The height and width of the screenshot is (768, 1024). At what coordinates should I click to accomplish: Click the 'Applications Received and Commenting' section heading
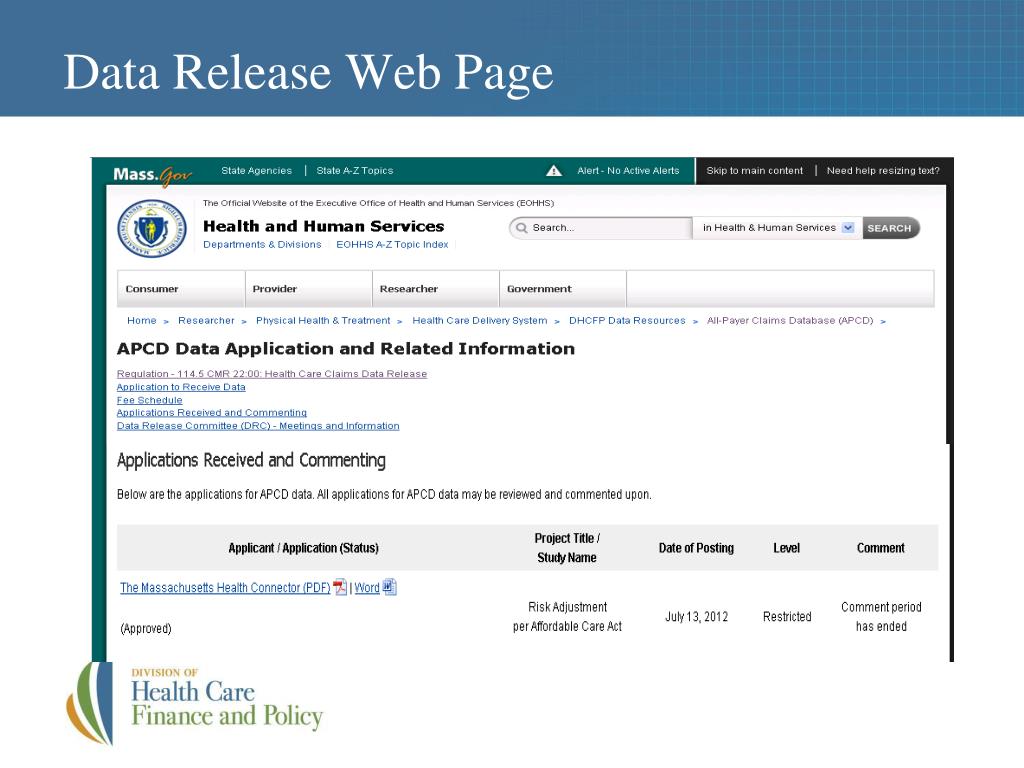tap(251, 460)
